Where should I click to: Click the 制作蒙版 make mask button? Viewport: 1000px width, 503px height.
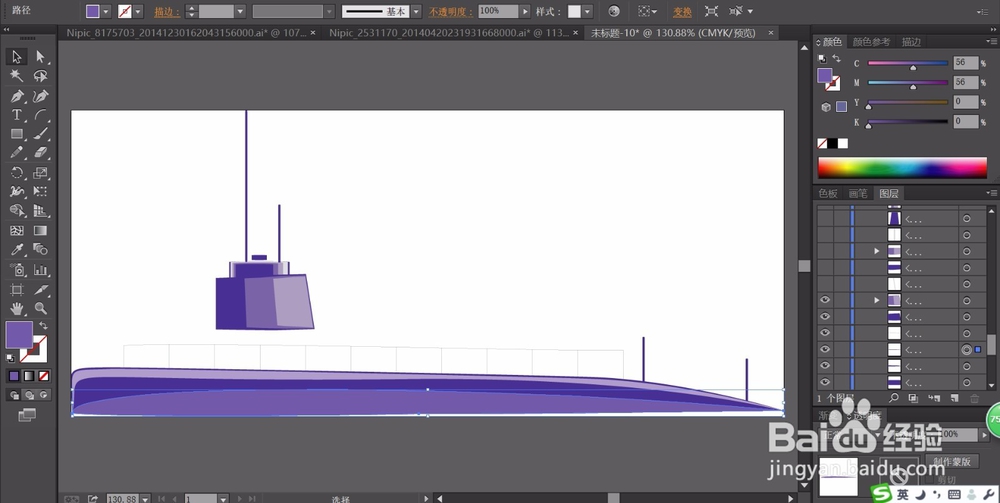click(952, 461)
